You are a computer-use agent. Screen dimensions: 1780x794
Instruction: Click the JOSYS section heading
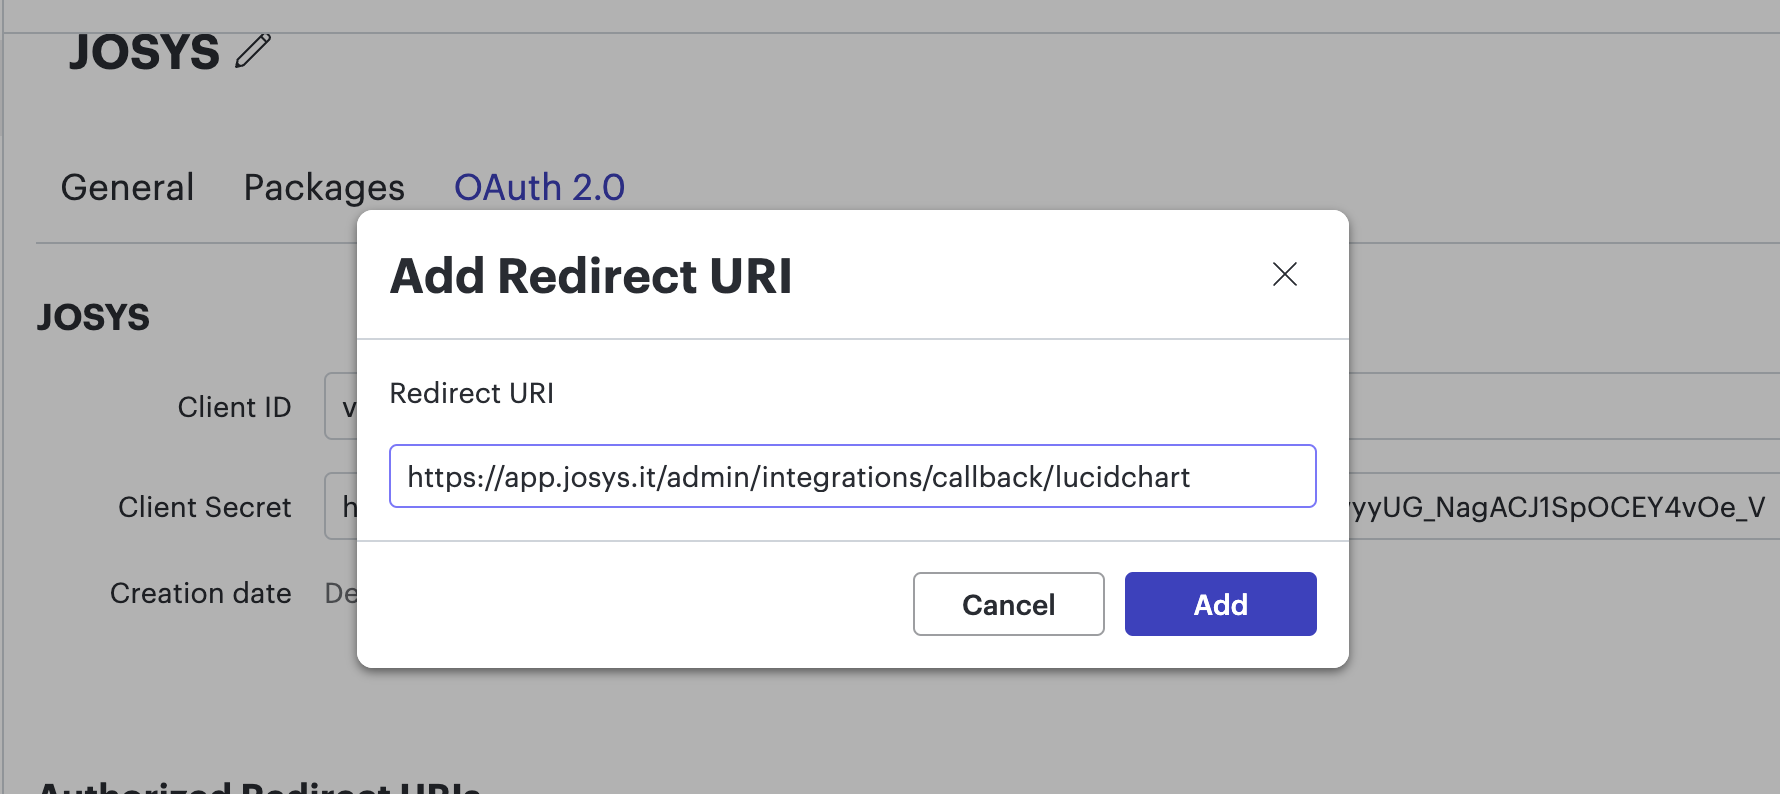(x=93, y=318)
